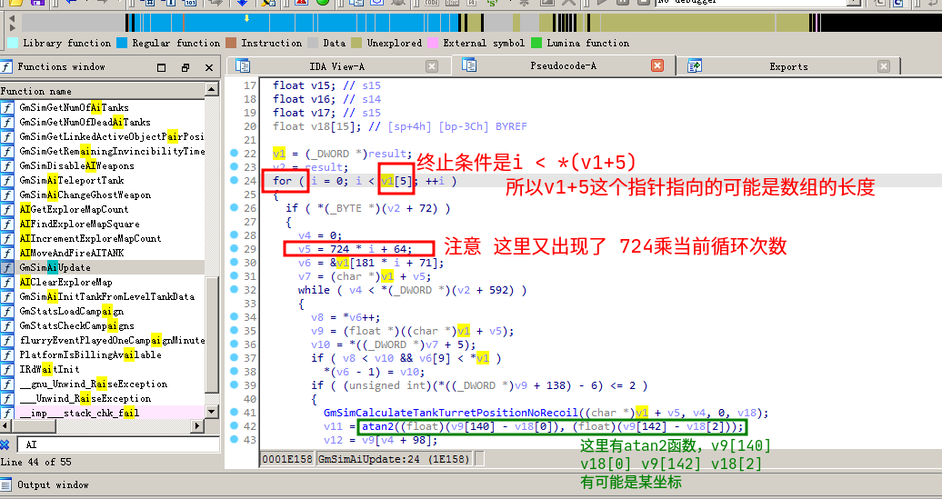Image resolution: width=942 pixels, height=499 pixels.
Task: Click icon beside PlatformIsBillingAvailable function
Action: pyautogui.click(x=7, y=355)
